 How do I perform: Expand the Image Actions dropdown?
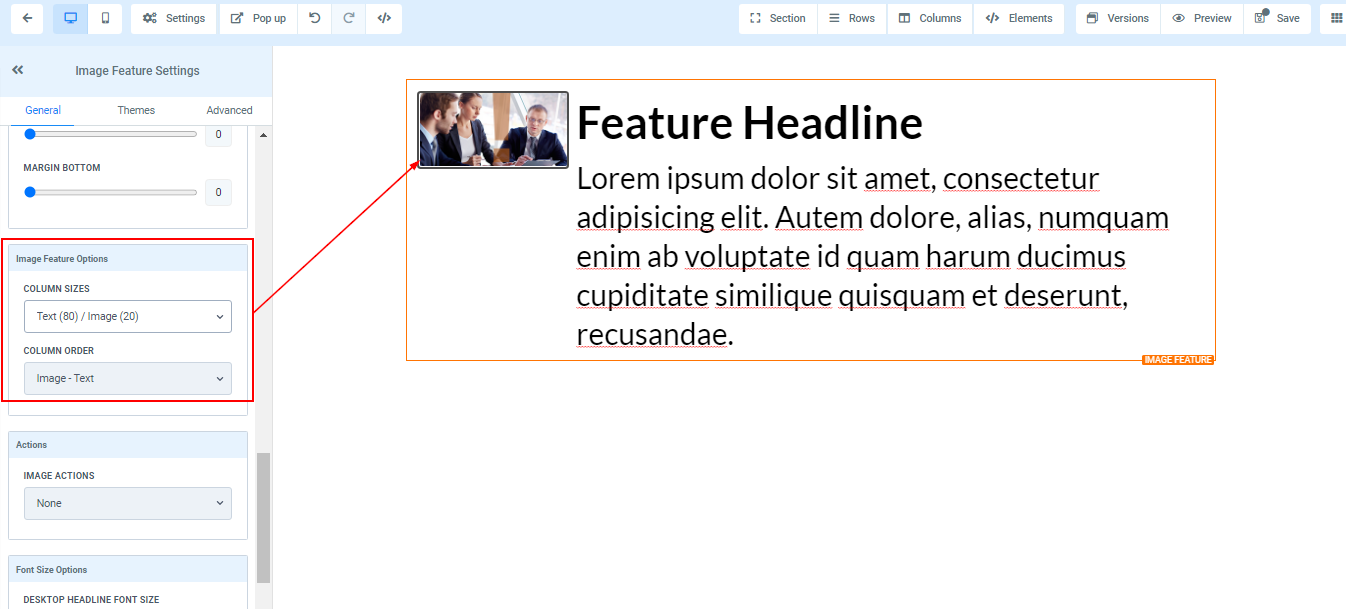click(128, 503)
